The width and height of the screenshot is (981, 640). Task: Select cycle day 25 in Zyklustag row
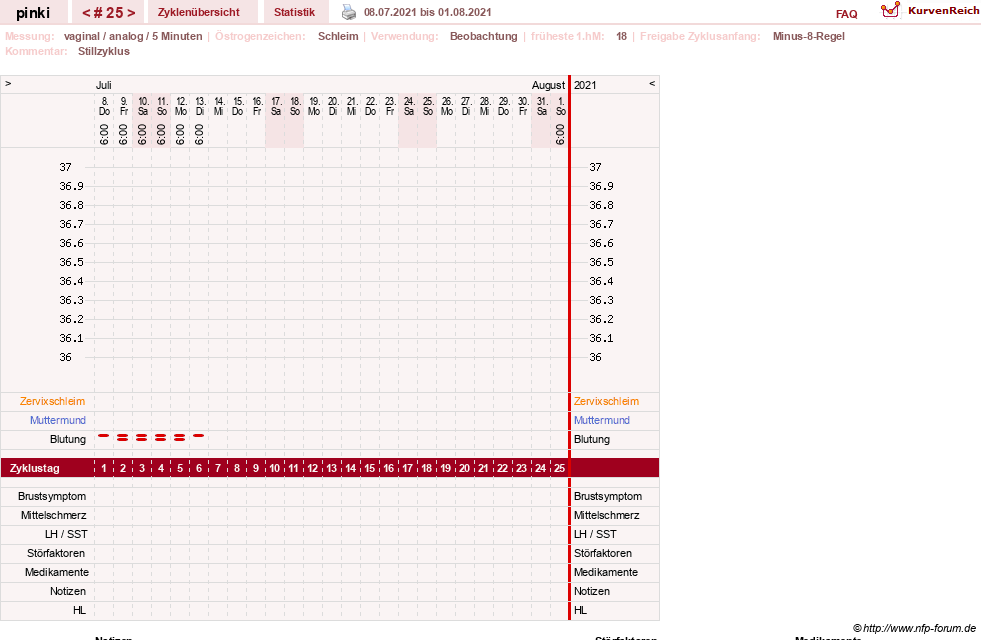[x=559, y=468]
